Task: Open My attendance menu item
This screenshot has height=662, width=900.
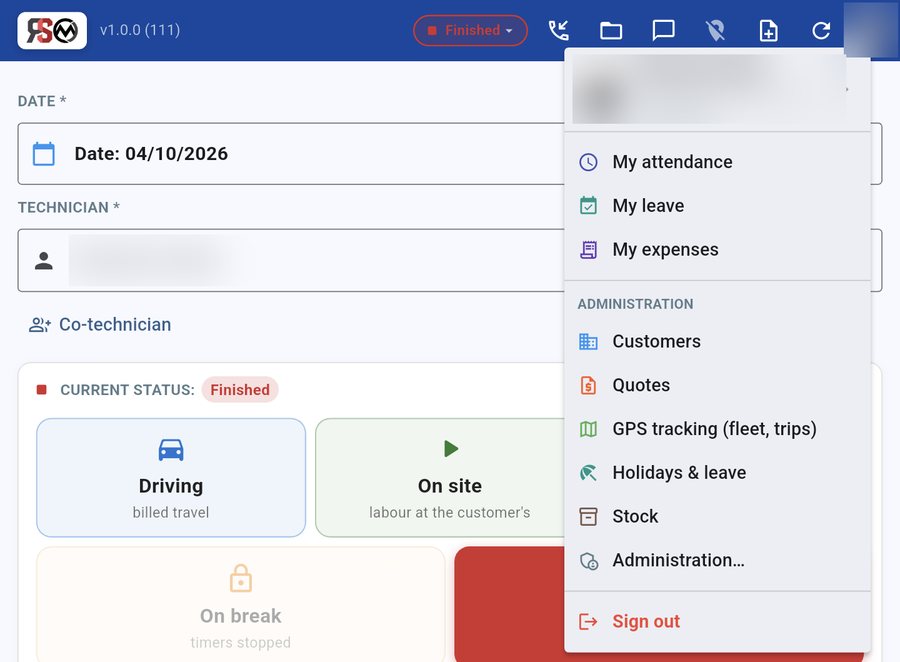Action: click(x=717, y=162)
